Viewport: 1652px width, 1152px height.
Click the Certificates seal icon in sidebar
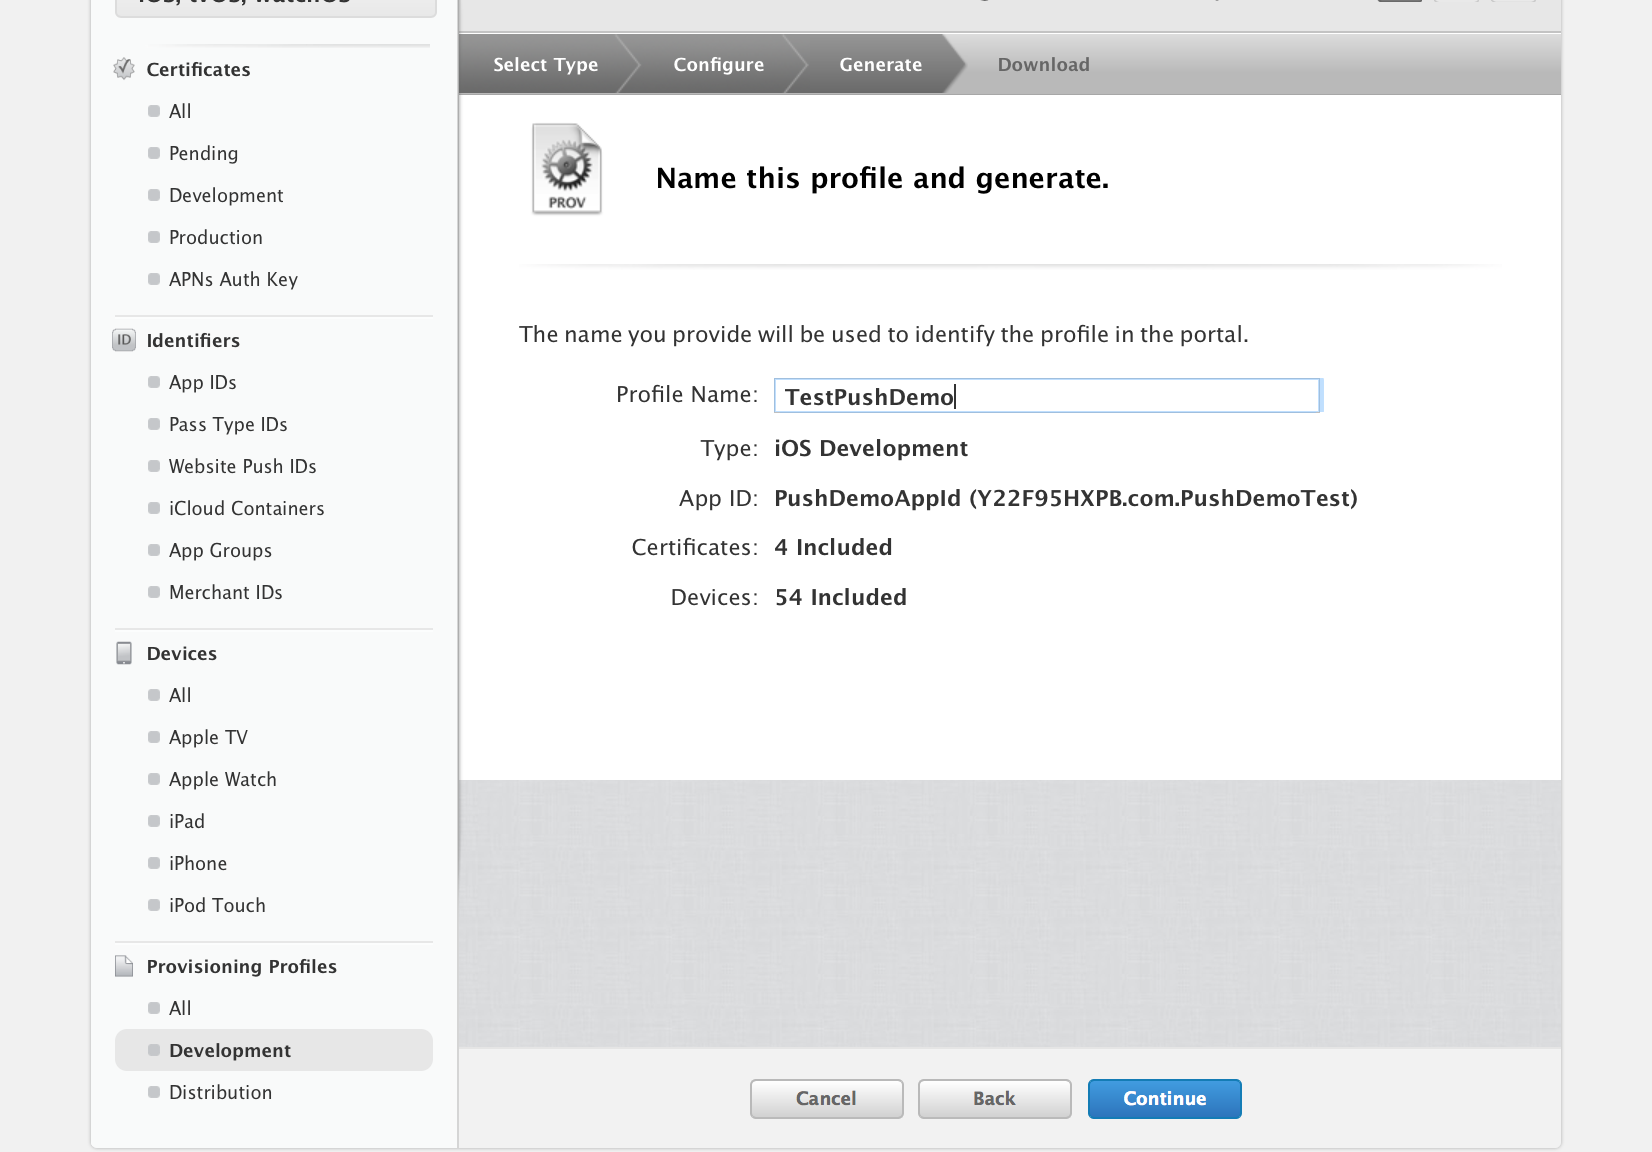pos(124,69)
